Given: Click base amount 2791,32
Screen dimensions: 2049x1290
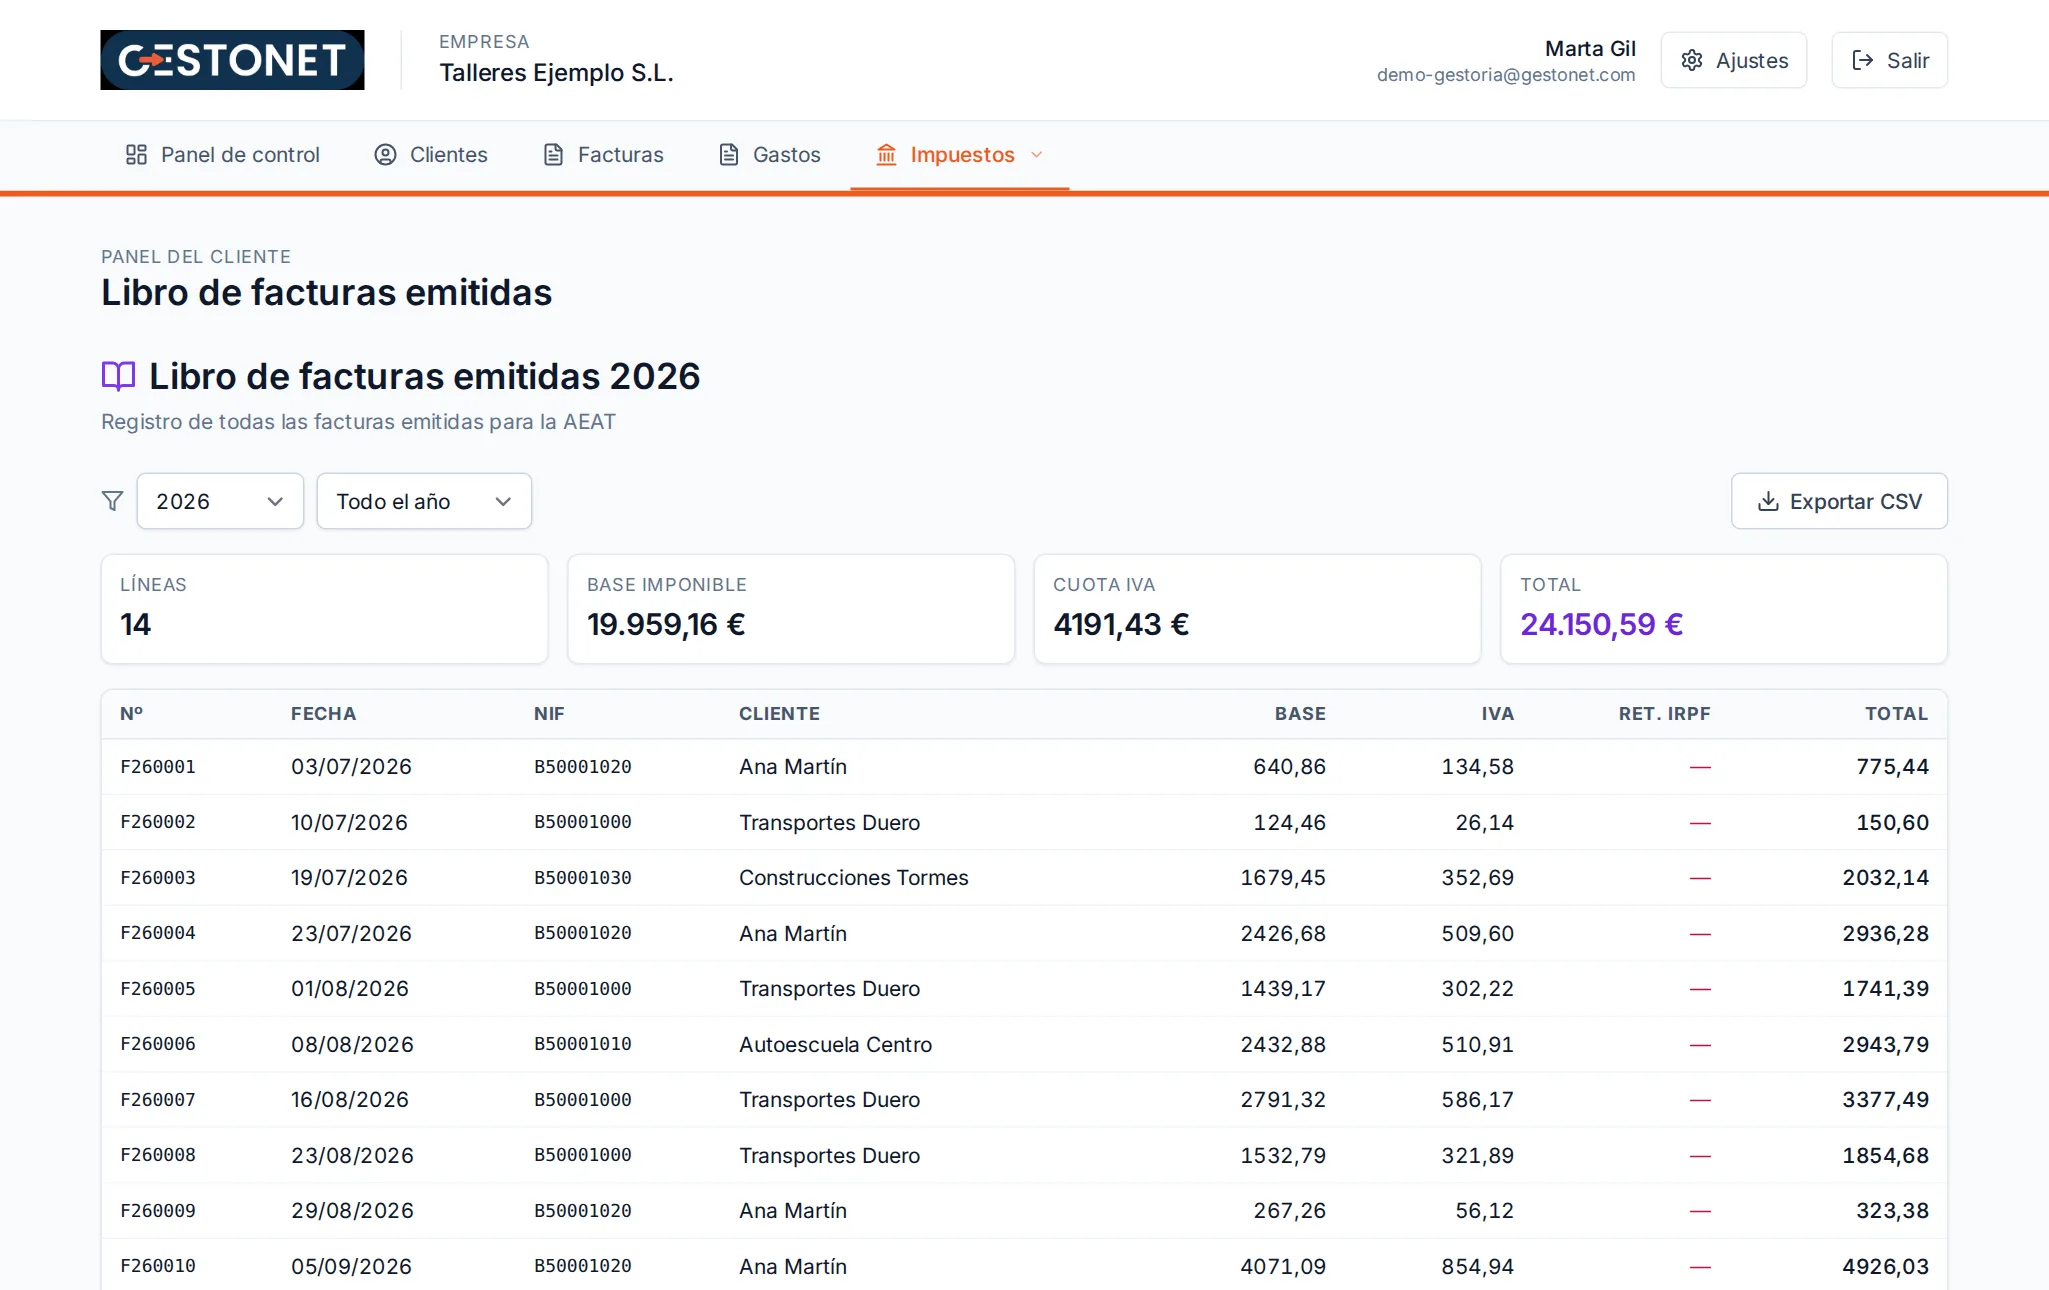Looking at the screenshot, I should coord(1283,1100).
